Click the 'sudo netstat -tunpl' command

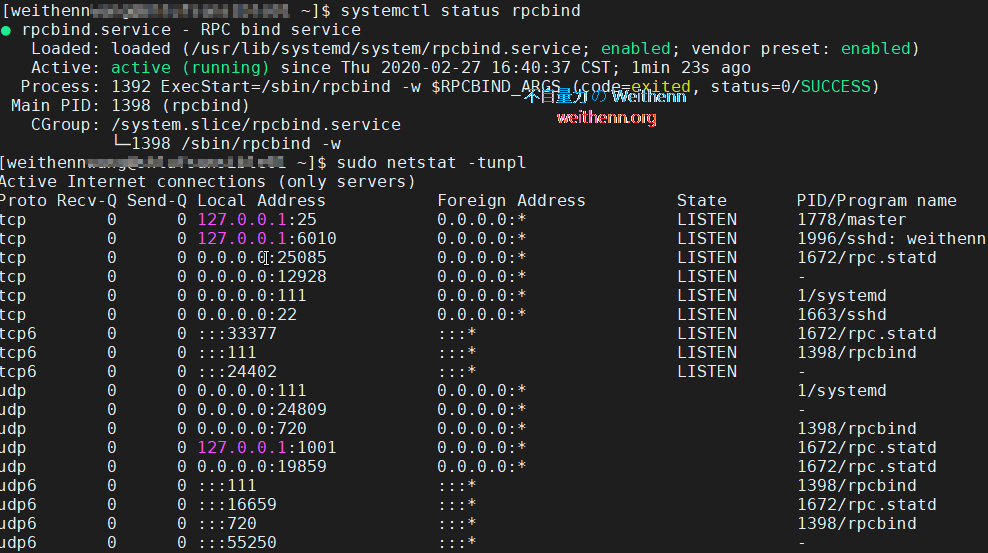pyautogui.click(x=431, y=162)
